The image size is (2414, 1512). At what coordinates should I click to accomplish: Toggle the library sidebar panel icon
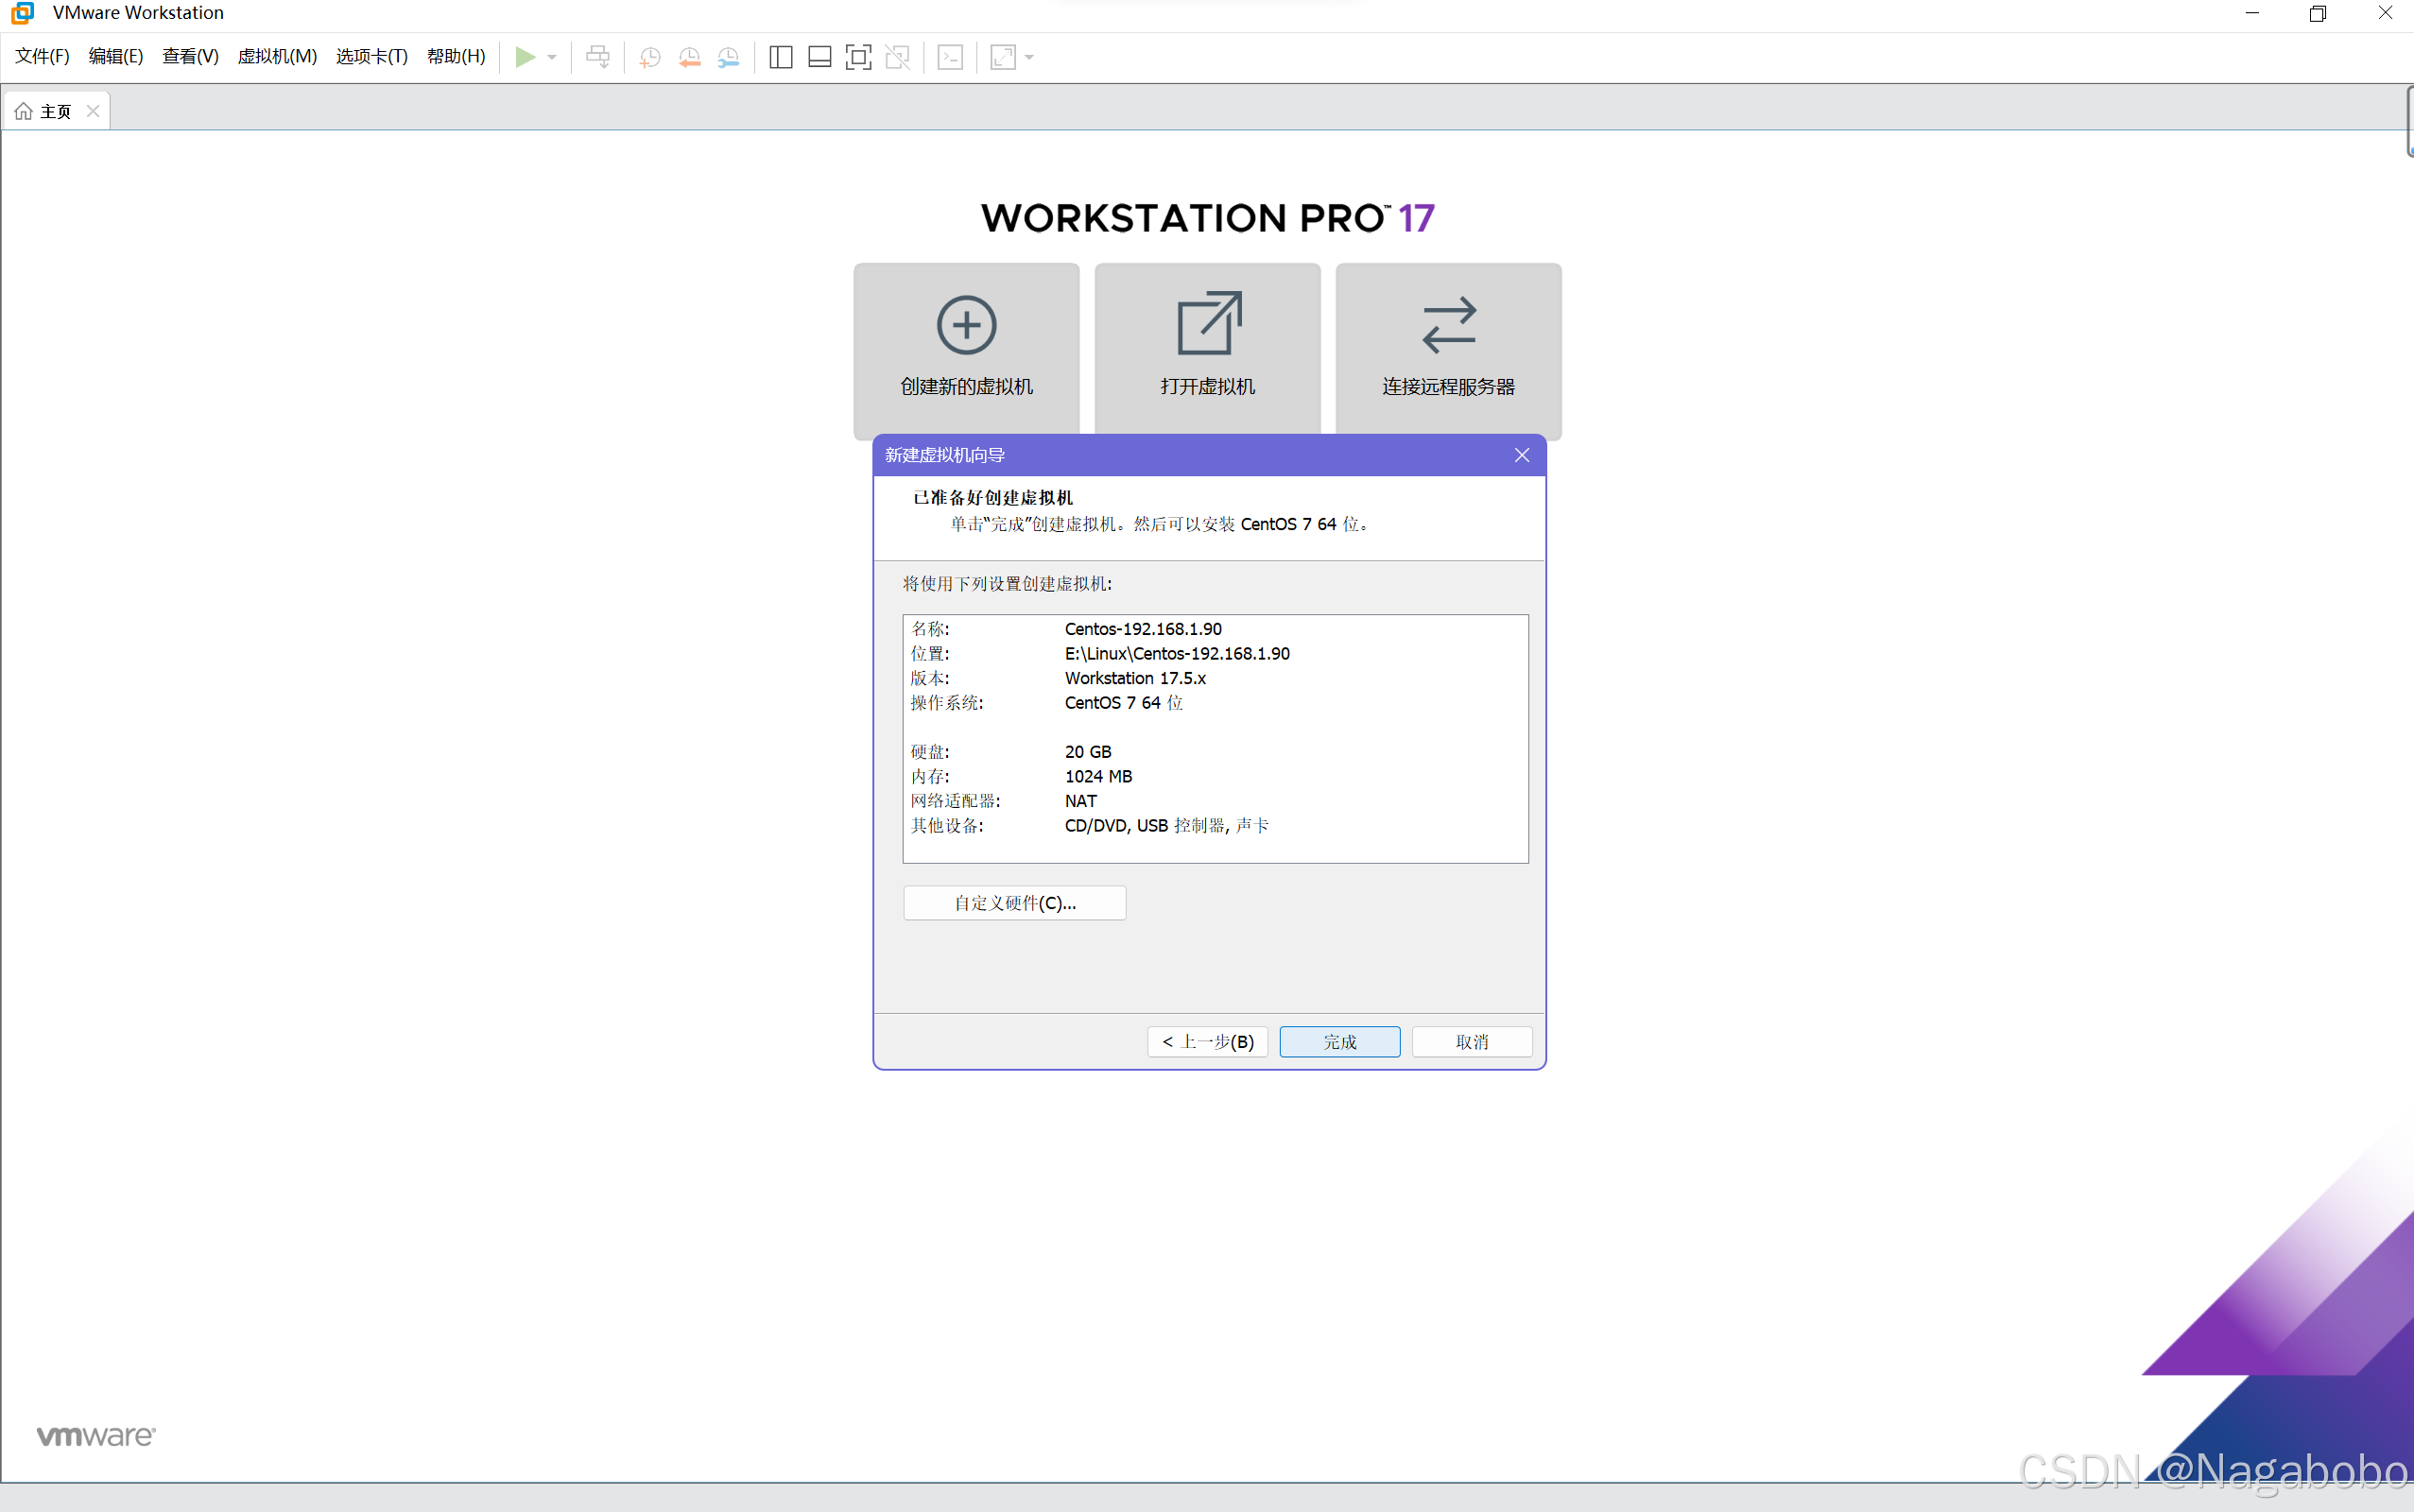[x=780, y=57]
